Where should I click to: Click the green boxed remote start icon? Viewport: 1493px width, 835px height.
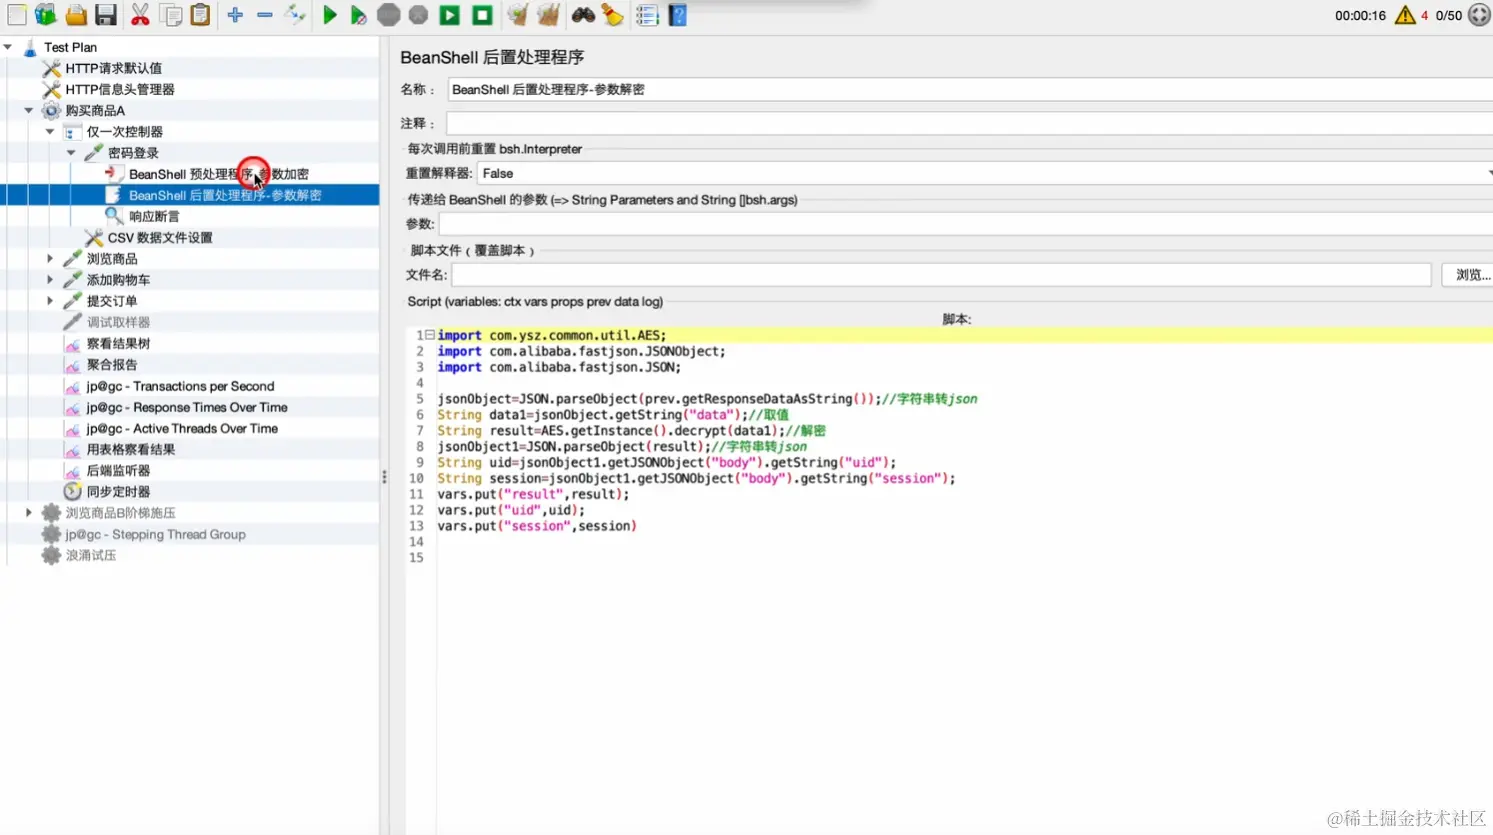[x=450, y=15]
